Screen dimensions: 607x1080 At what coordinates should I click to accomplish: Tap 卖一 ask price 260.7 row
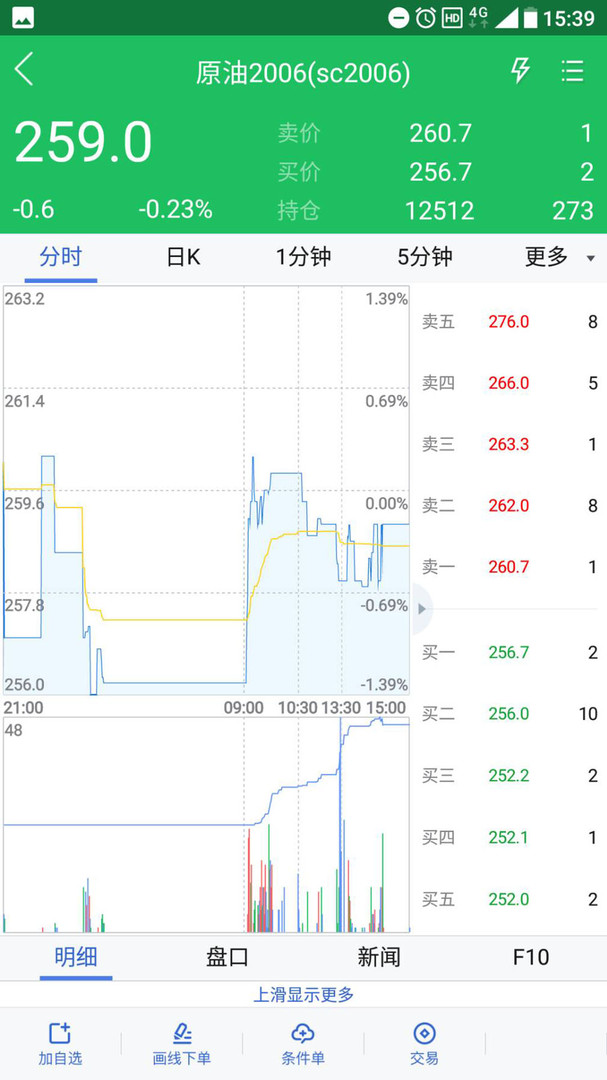(x=510, y=567)
